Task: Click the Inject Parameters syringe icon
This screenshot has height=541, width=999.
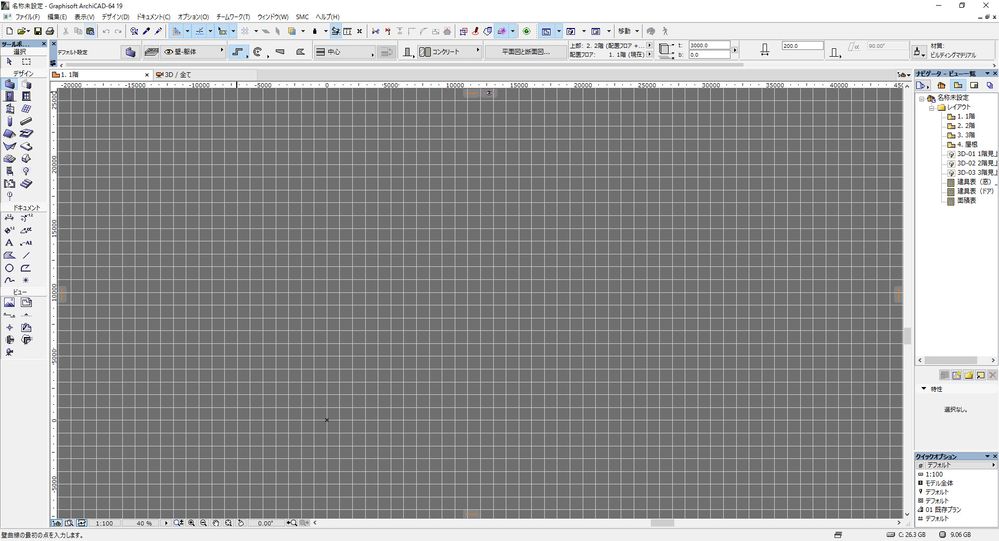Action: pyautogui.click(x=159, y=31)
